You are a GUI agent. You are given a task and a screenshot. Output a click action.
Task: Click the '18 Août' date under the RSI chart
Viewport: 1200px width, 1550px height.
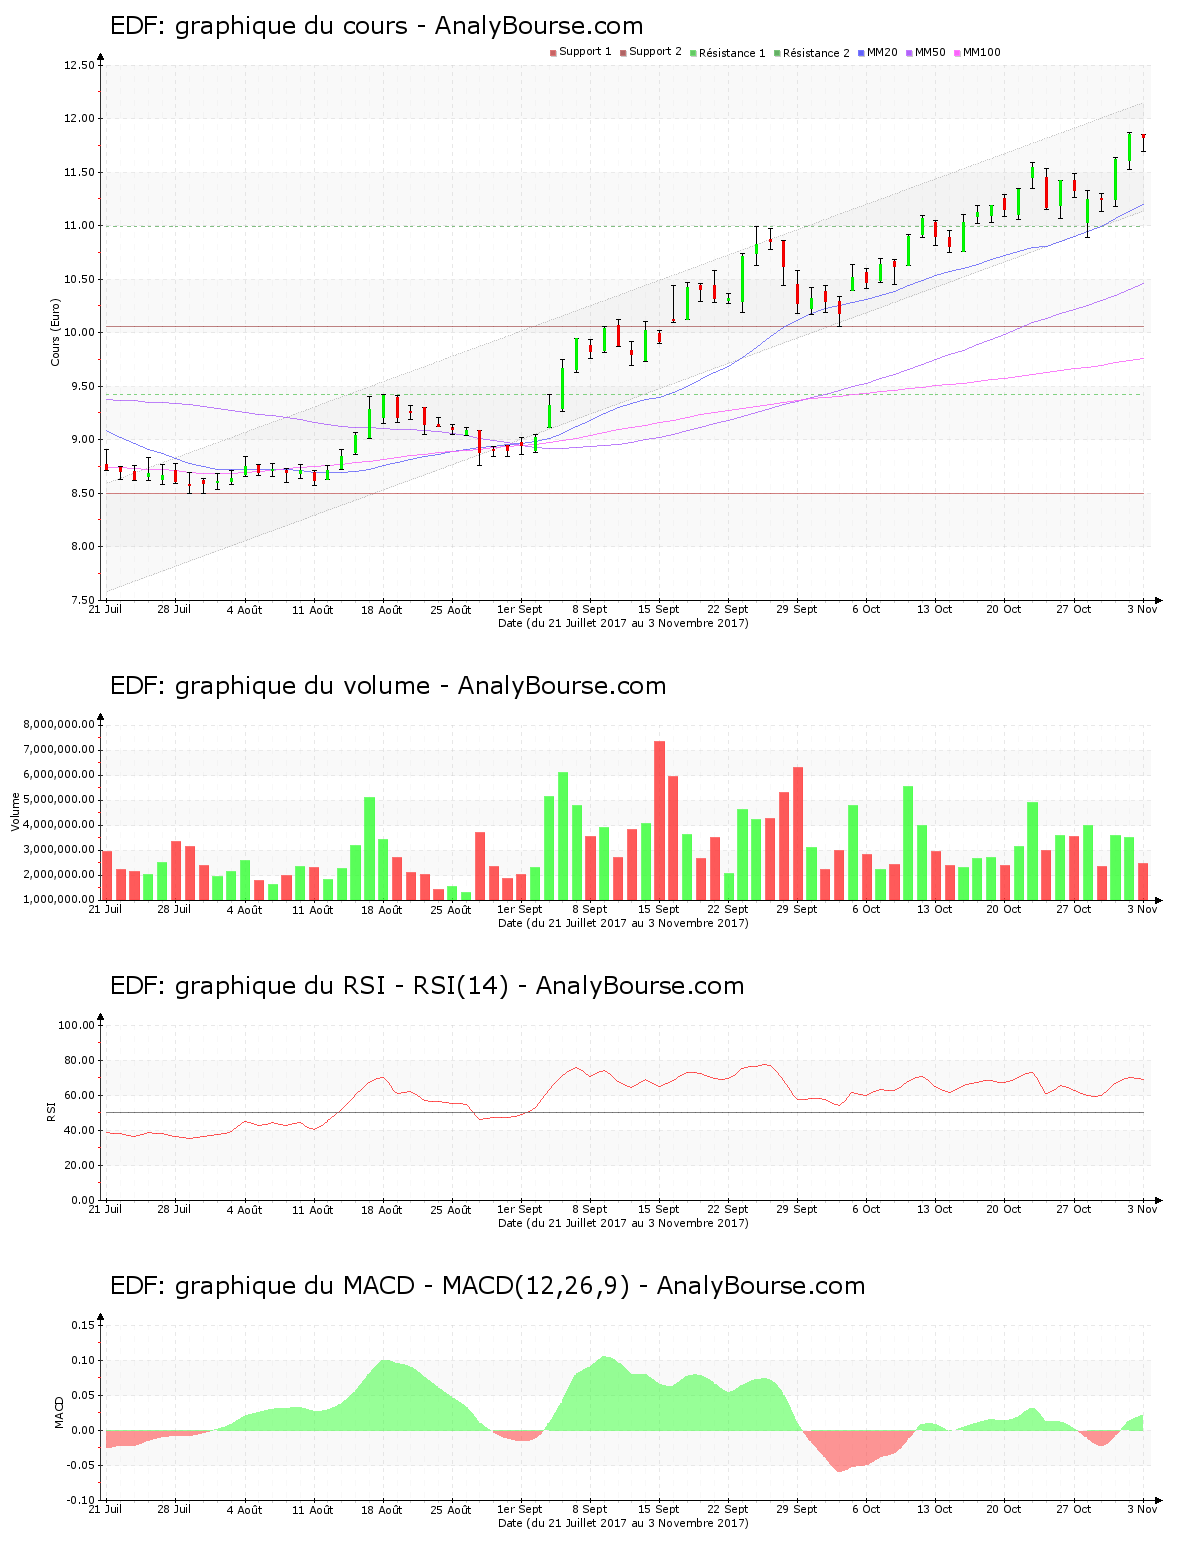tap(382, 1210)
